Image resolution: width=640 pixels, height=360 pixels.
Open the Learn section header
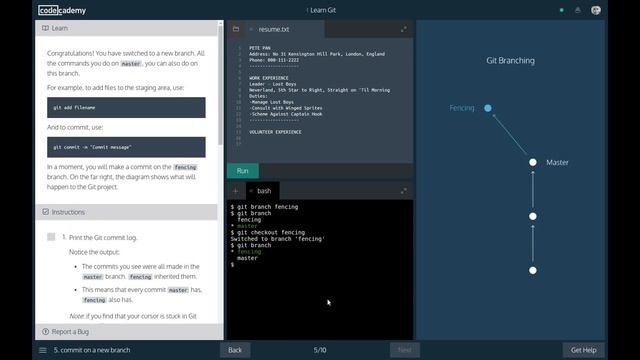(127, 28)
